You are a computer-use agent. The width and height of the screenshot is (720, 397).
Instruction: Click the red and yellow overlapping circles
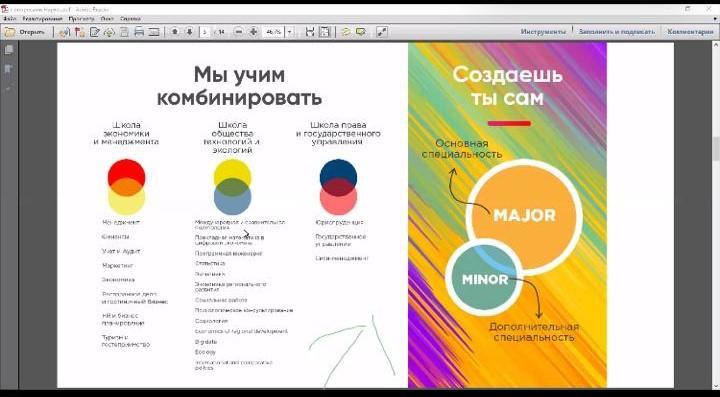click(x=126, y=187)
